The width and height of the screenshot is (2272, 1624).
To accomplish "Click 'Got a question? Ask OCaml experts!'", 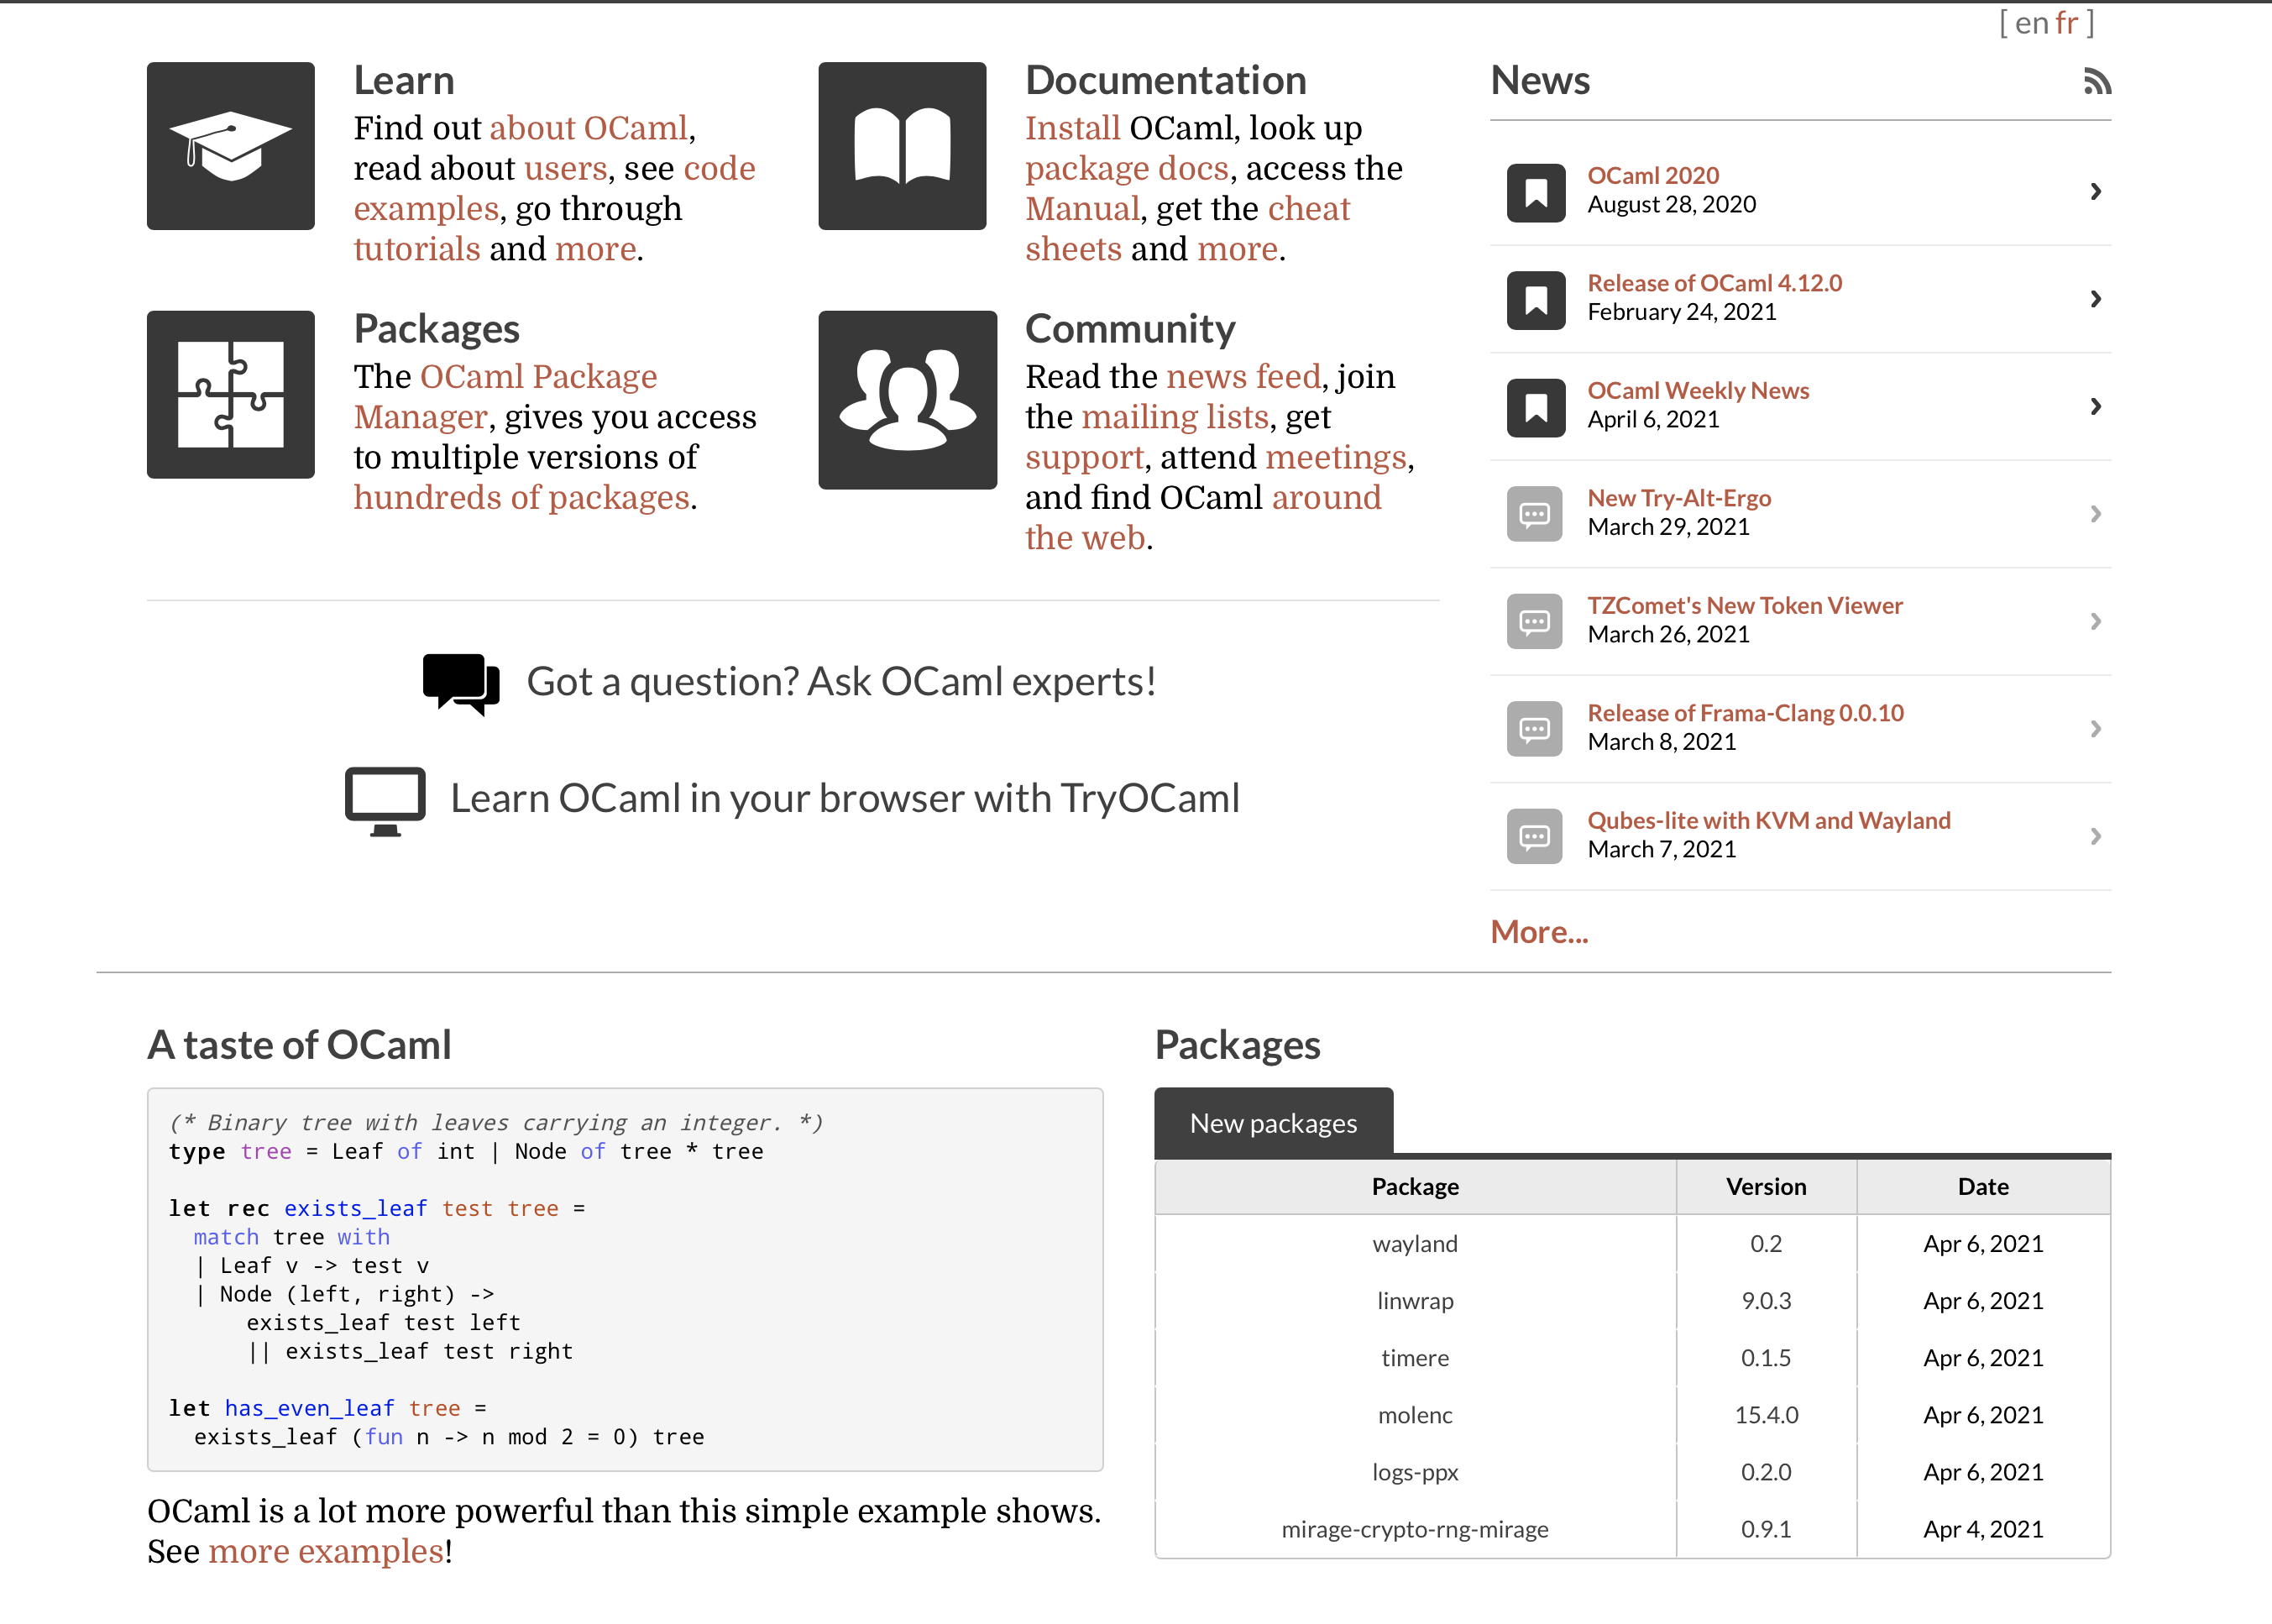I will coord(841,682).
